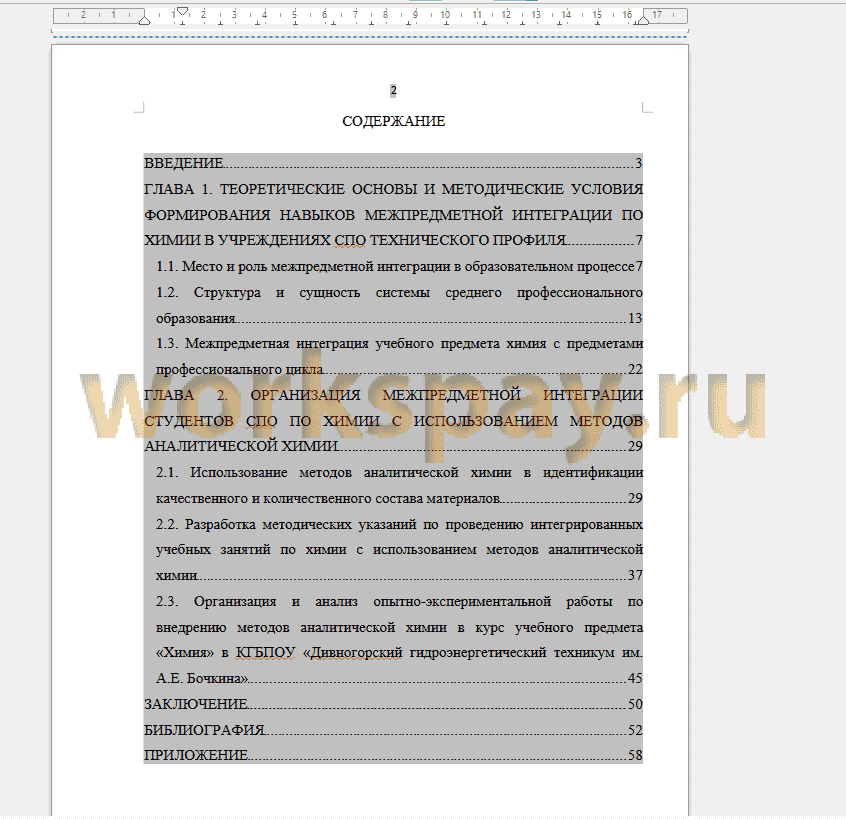Click the left indent marker on ruler
Viewport: 846px width, 819px height.
point(144,21)
